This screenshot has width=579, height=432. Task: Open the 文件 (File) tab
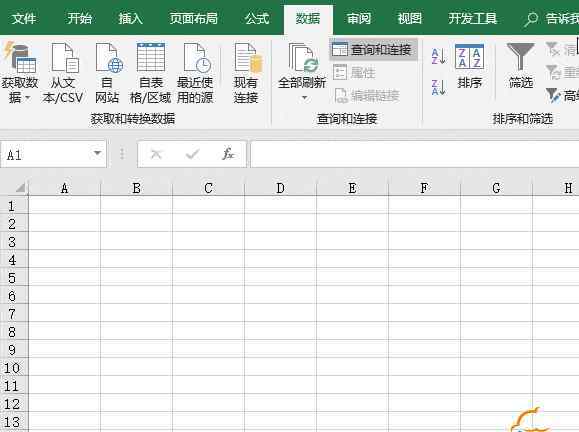tap(24, 18)
